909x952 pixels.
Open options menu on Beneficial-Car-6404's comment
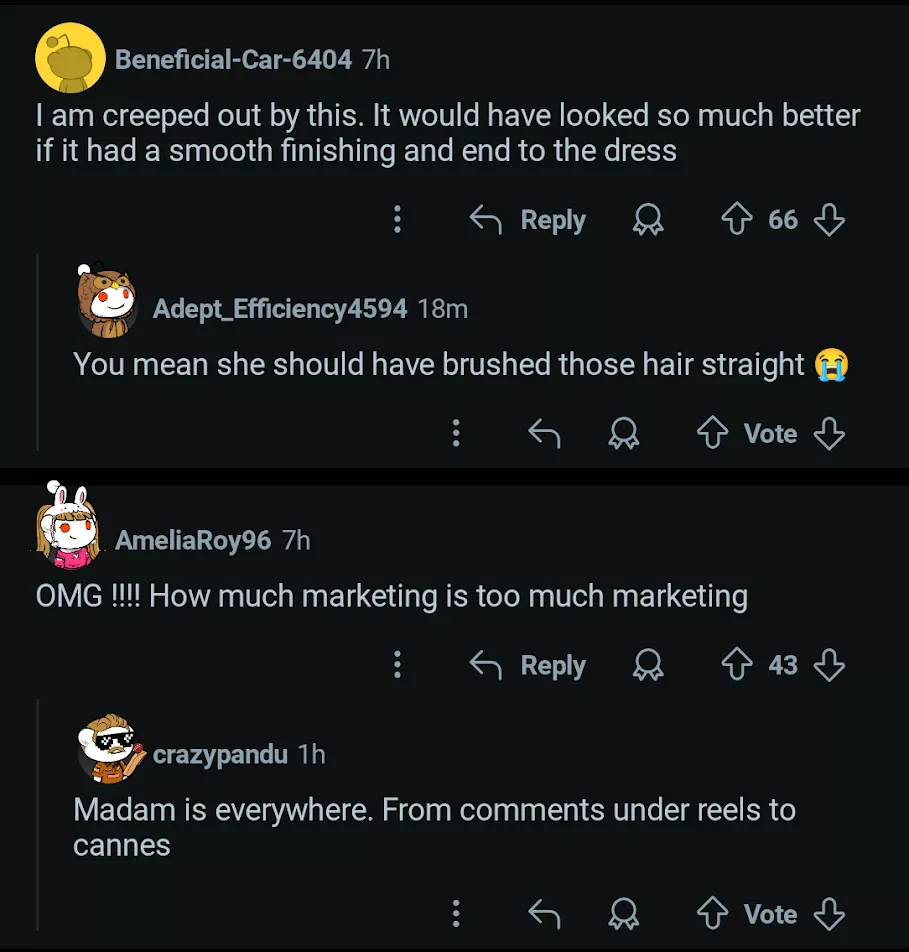[397, 220]
